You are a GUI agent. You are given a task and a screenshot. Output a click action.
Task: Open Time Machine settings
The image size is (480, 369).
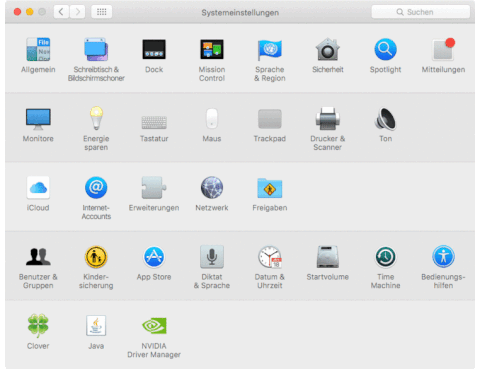click(385, 257)
